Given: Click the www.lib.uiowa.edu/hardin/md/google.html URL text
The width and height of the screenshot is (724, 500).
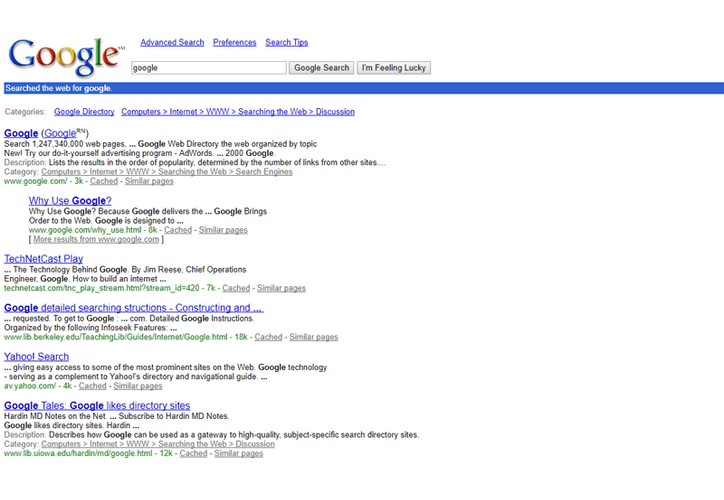Looking at the screenshot, I should [78, 453].
